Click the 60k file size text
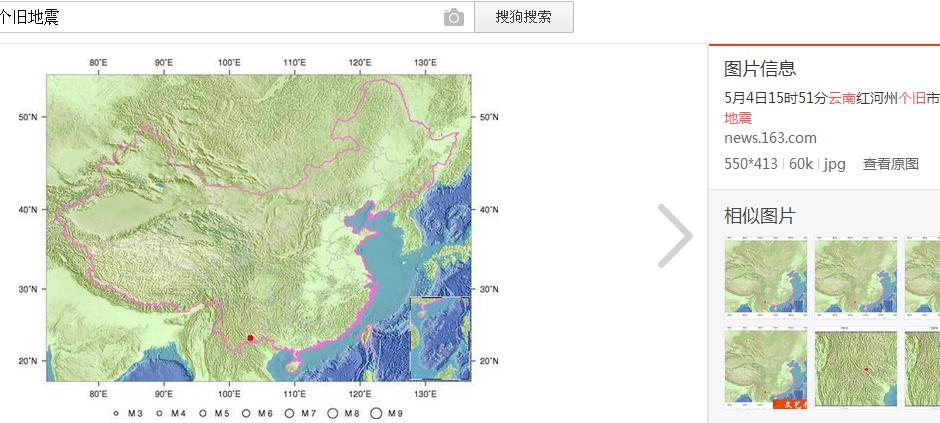The image size is (940, 423). tap(801, 164)
